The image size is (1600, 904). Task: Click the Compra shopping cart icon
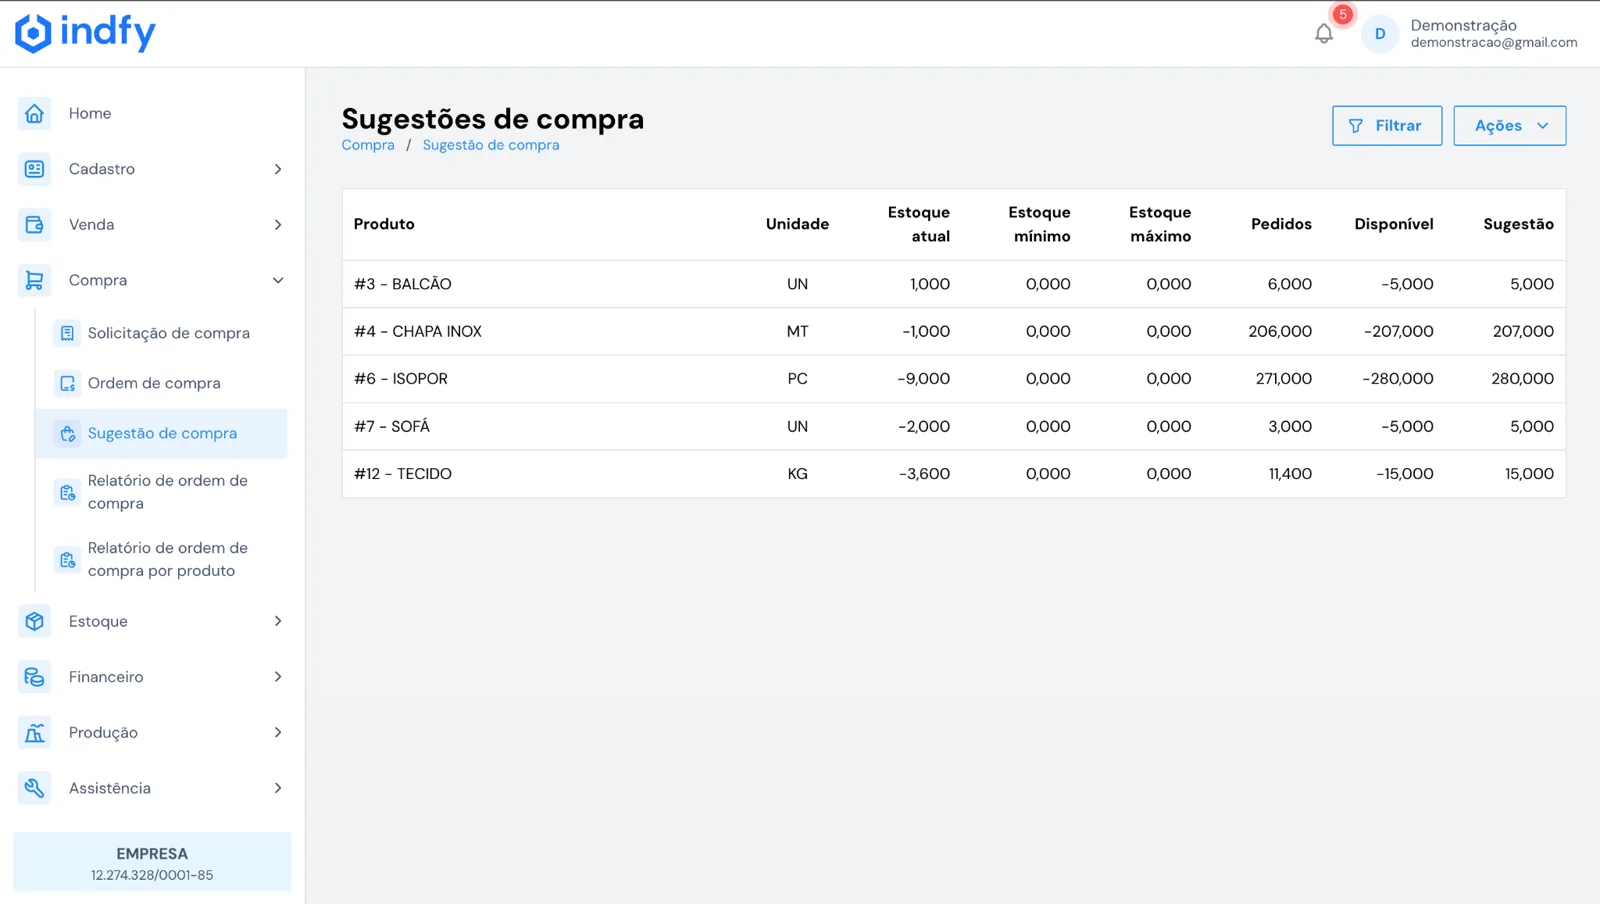(34, 280)
